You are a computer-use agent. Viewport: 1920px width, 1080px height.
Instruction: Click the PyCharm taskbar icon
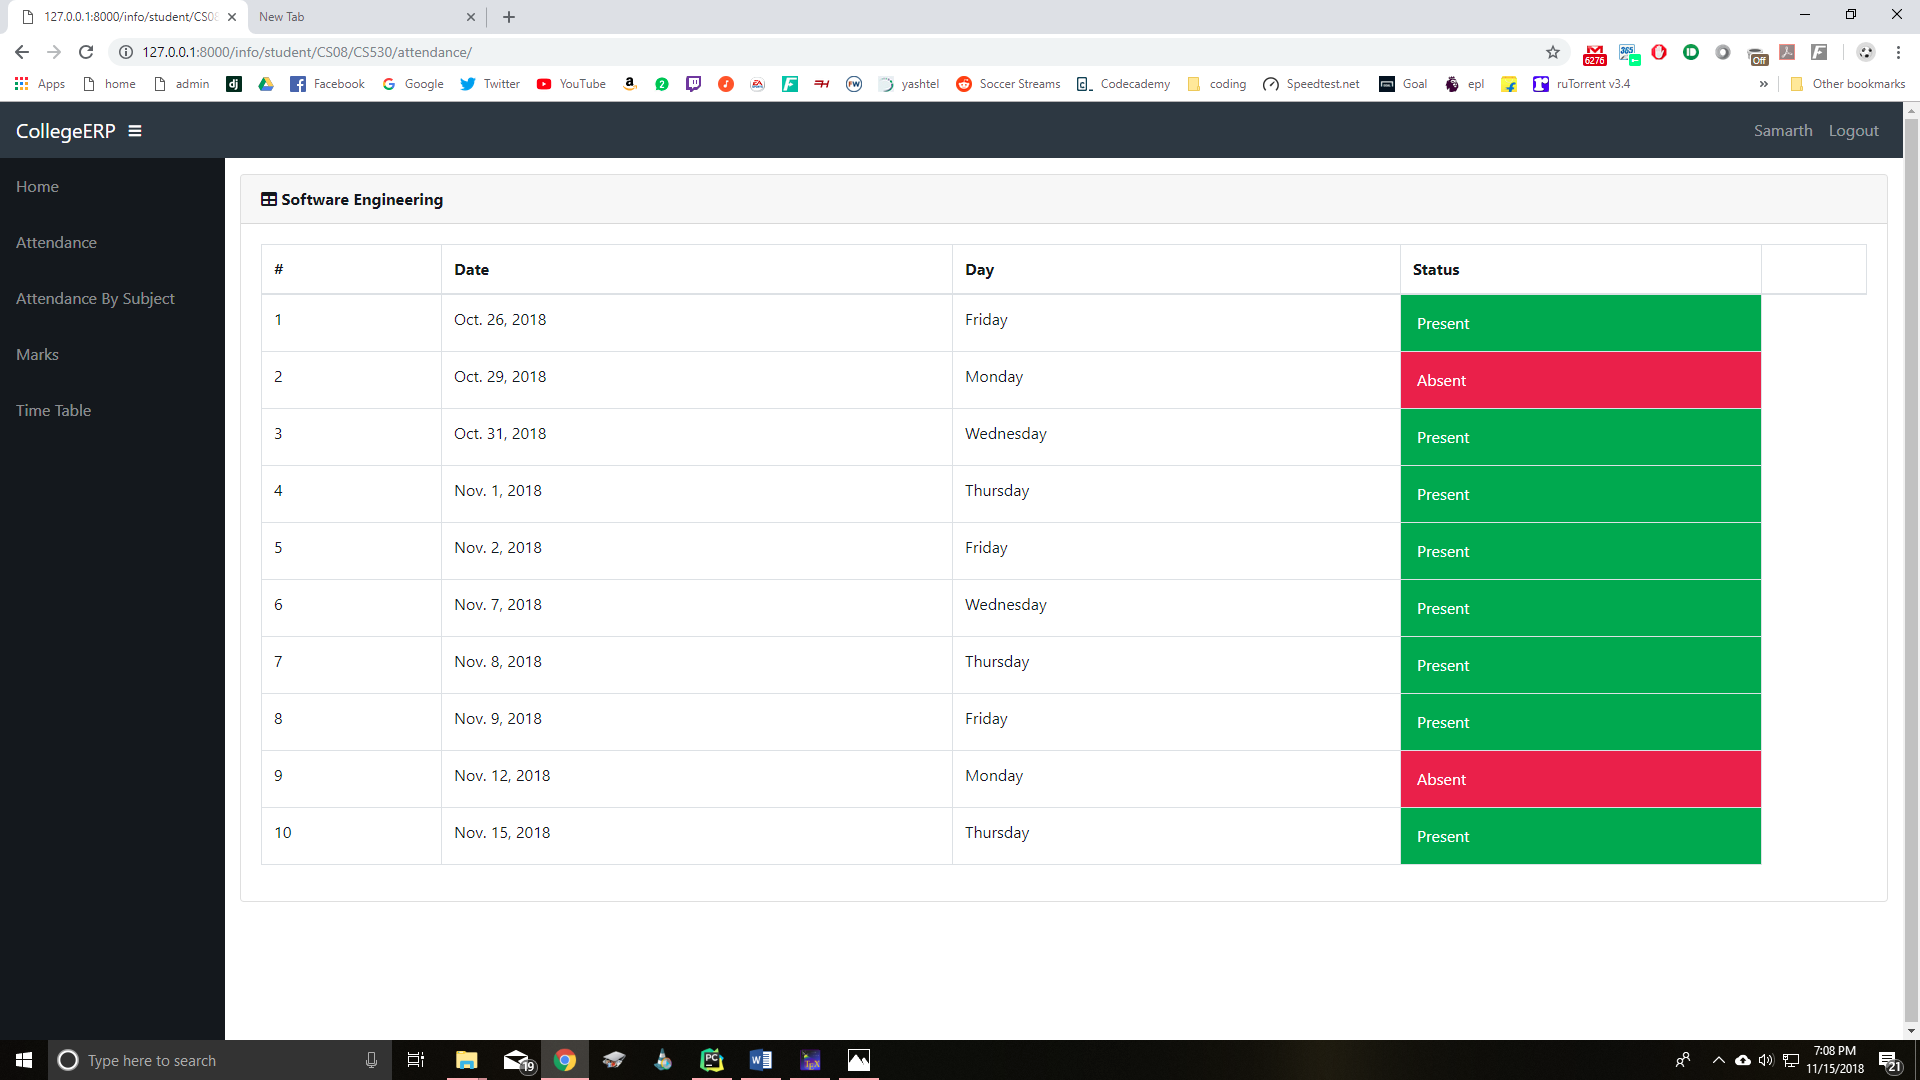711,1060
